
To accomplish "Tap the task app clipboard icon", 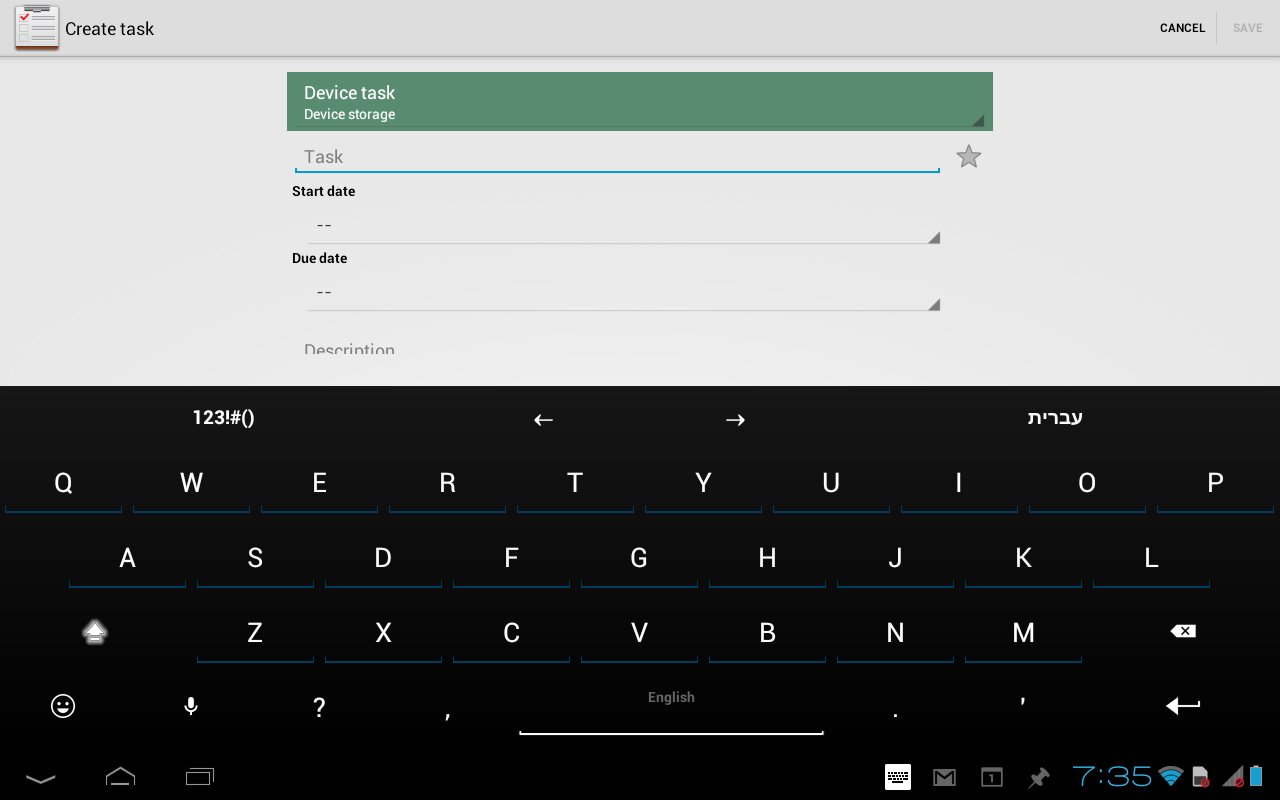I will click(36, 28).
